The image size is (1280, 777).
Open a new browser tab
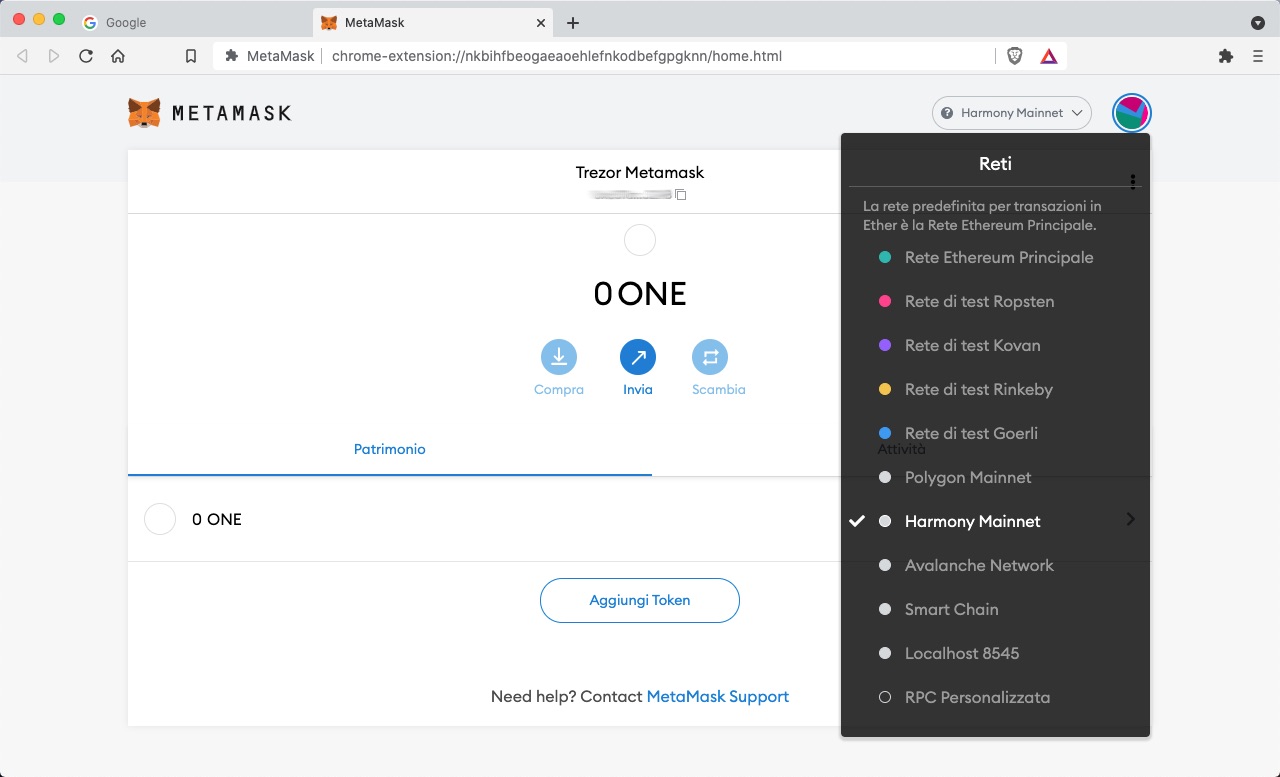coord(573,22)
